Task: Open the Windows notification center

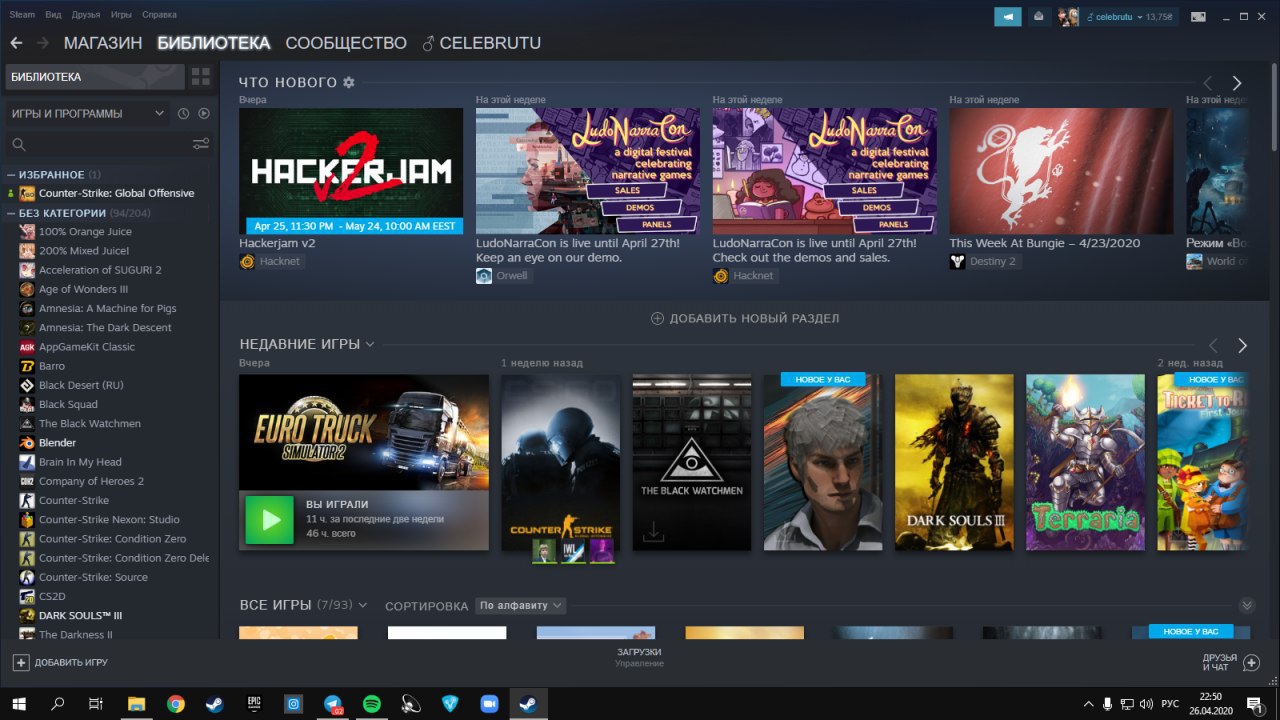Action: click(1254, 704)
